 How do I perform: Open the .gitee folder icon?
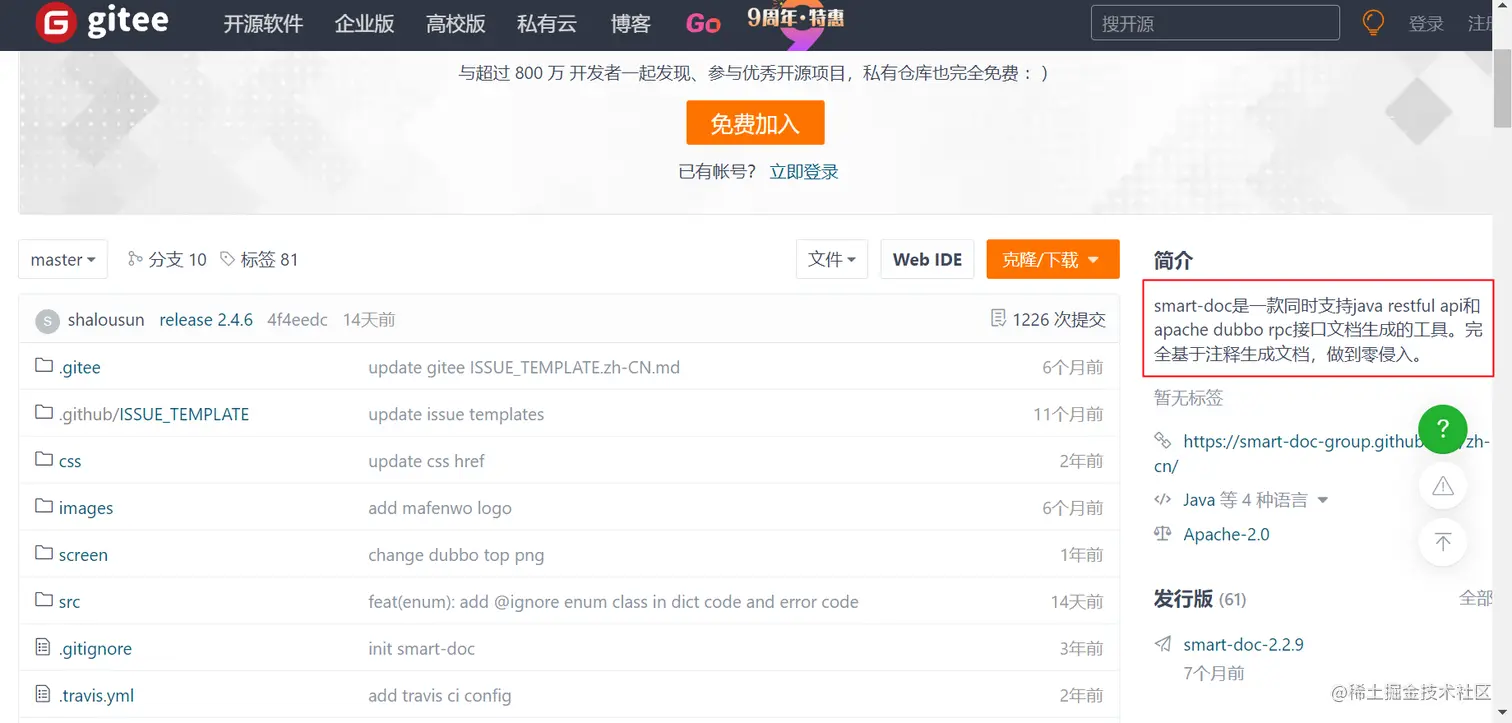coord(43,366)
